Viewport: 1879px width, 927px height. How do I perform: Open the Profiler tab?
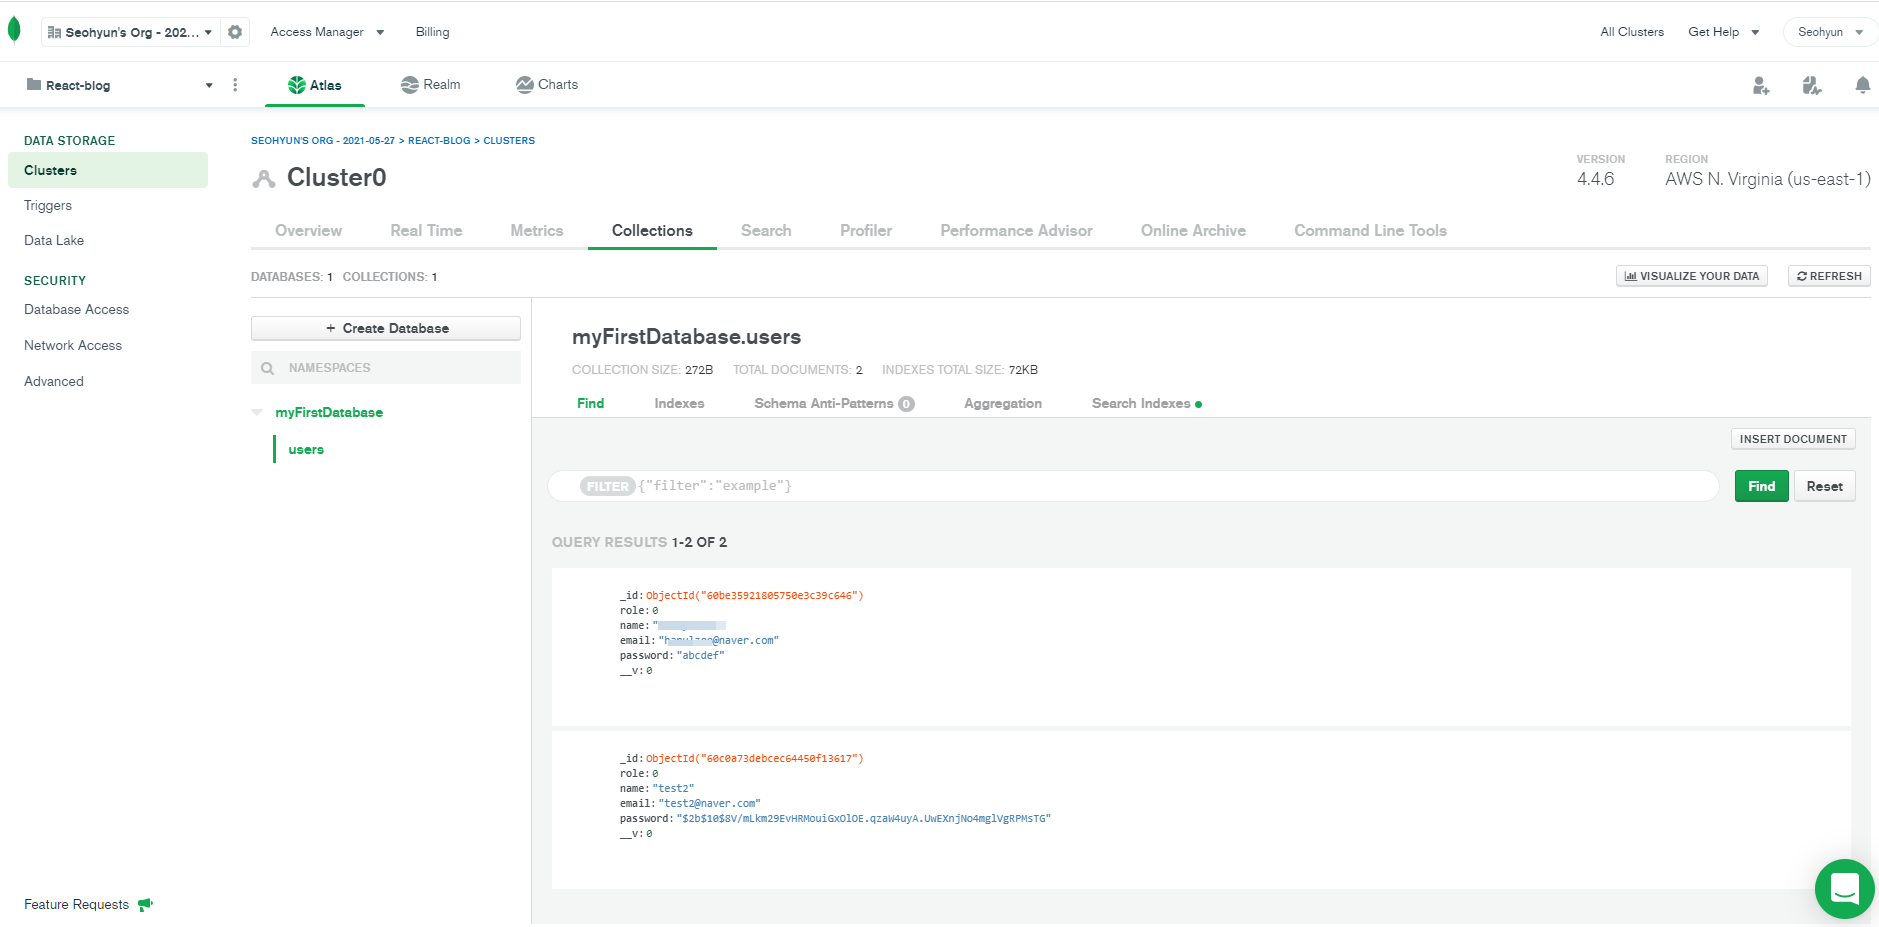[x=866, y=231]
